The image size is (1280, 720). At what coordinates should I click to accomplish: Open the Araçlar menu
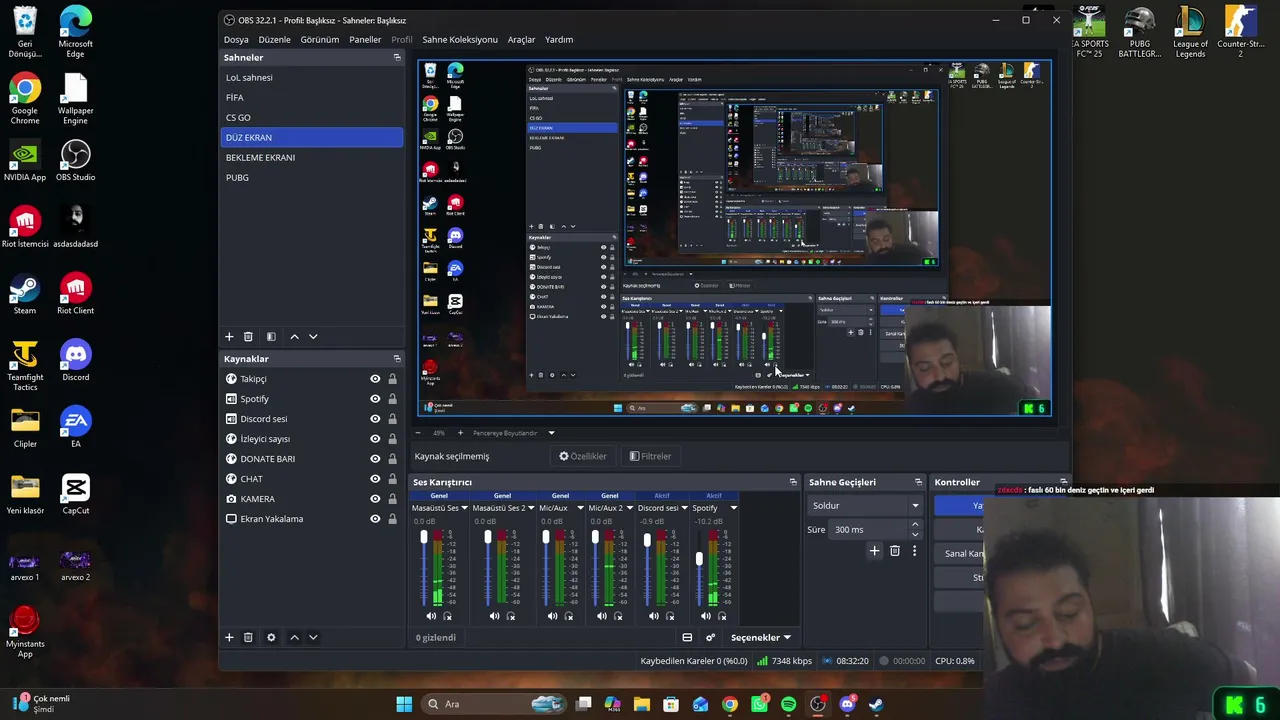coord(521,40)
